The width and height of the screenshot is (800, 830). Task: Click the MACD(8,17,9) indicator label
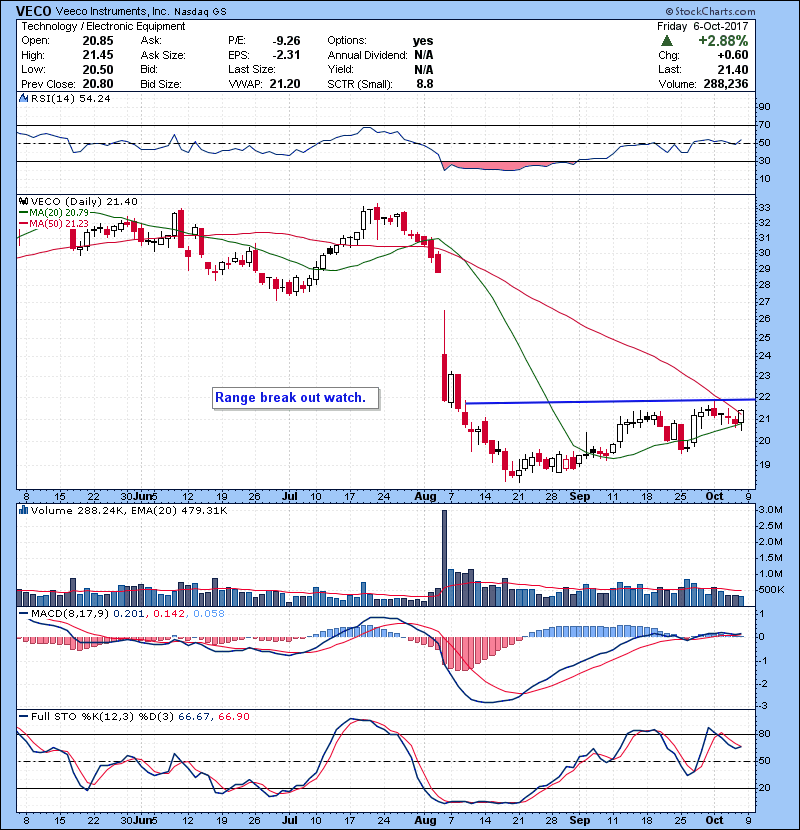tap(70, 614)
